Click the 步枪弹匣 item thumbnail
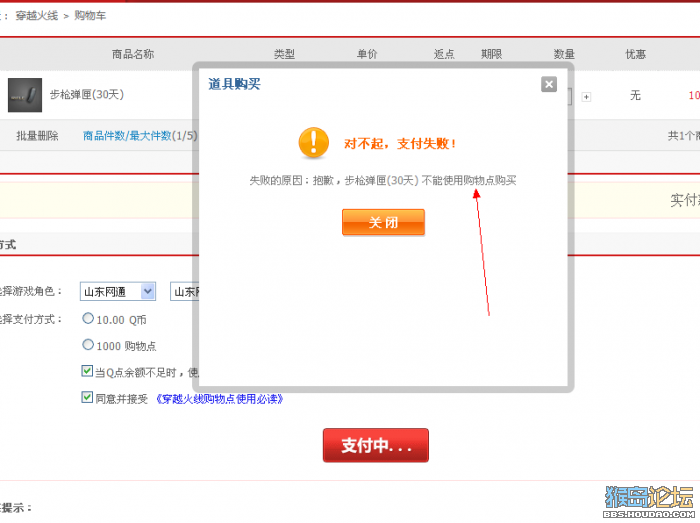The height and width of the screenshot is (523, 700). 25,95
